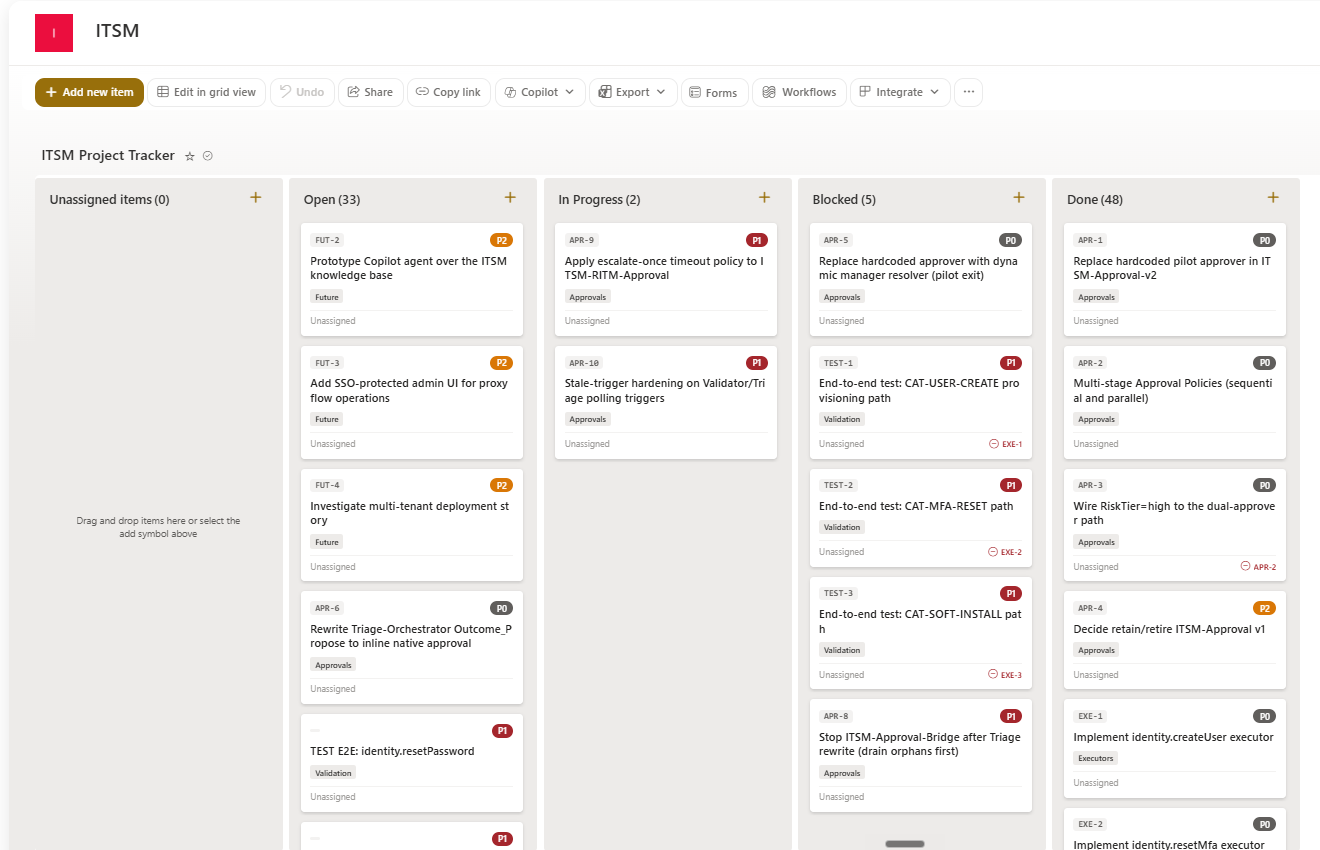This screenshot has width=1320, height=850.
Task: Open the Copilot dropdown
Action: pyautogui.click(x=540, y=92)
